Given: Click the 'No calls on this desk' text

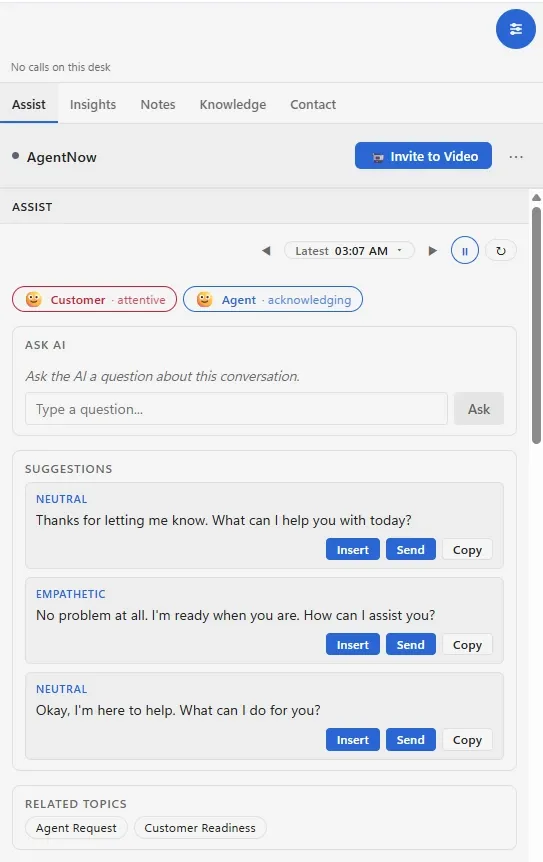Looking at the screenshot, I should 60,67.
